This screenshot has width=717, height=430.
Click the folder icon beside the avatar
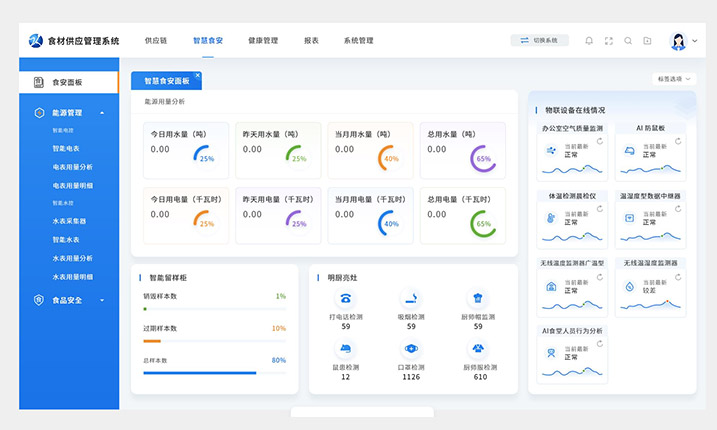(x=647, y=41)
